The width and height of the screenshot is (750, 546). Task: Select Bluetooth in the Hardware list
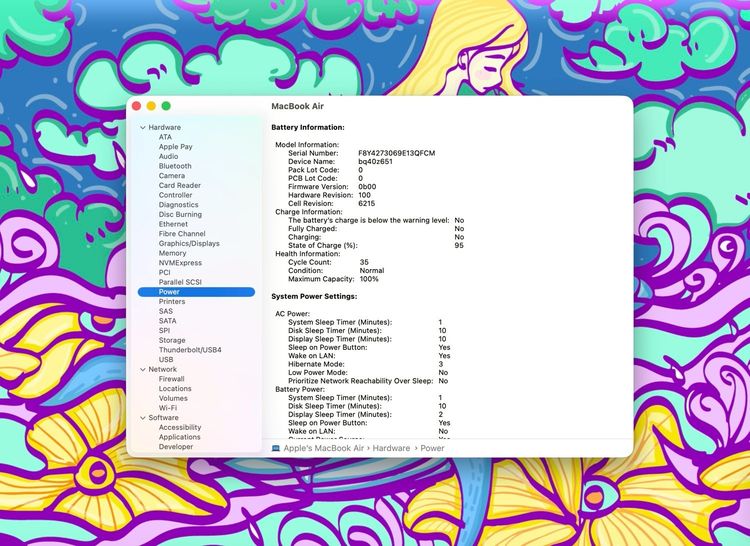click(175, 166)
